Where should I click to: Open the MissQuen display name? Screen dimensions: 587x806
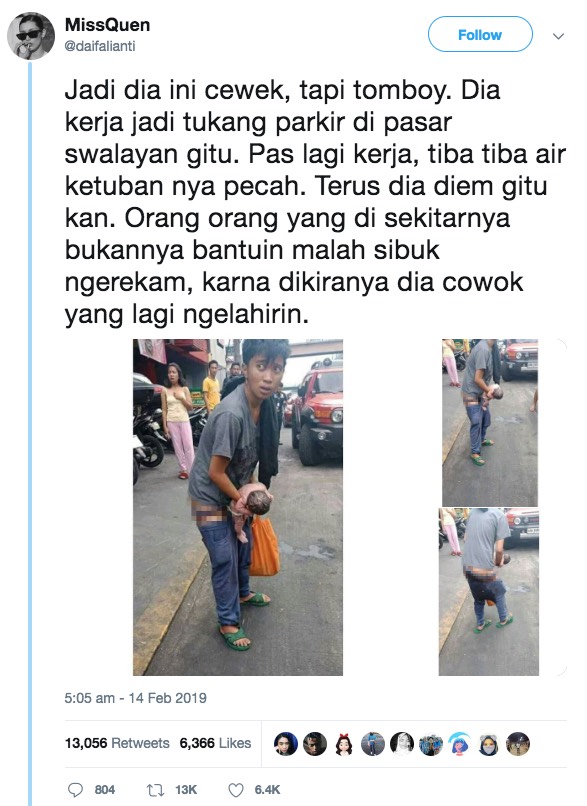(107, 25)
